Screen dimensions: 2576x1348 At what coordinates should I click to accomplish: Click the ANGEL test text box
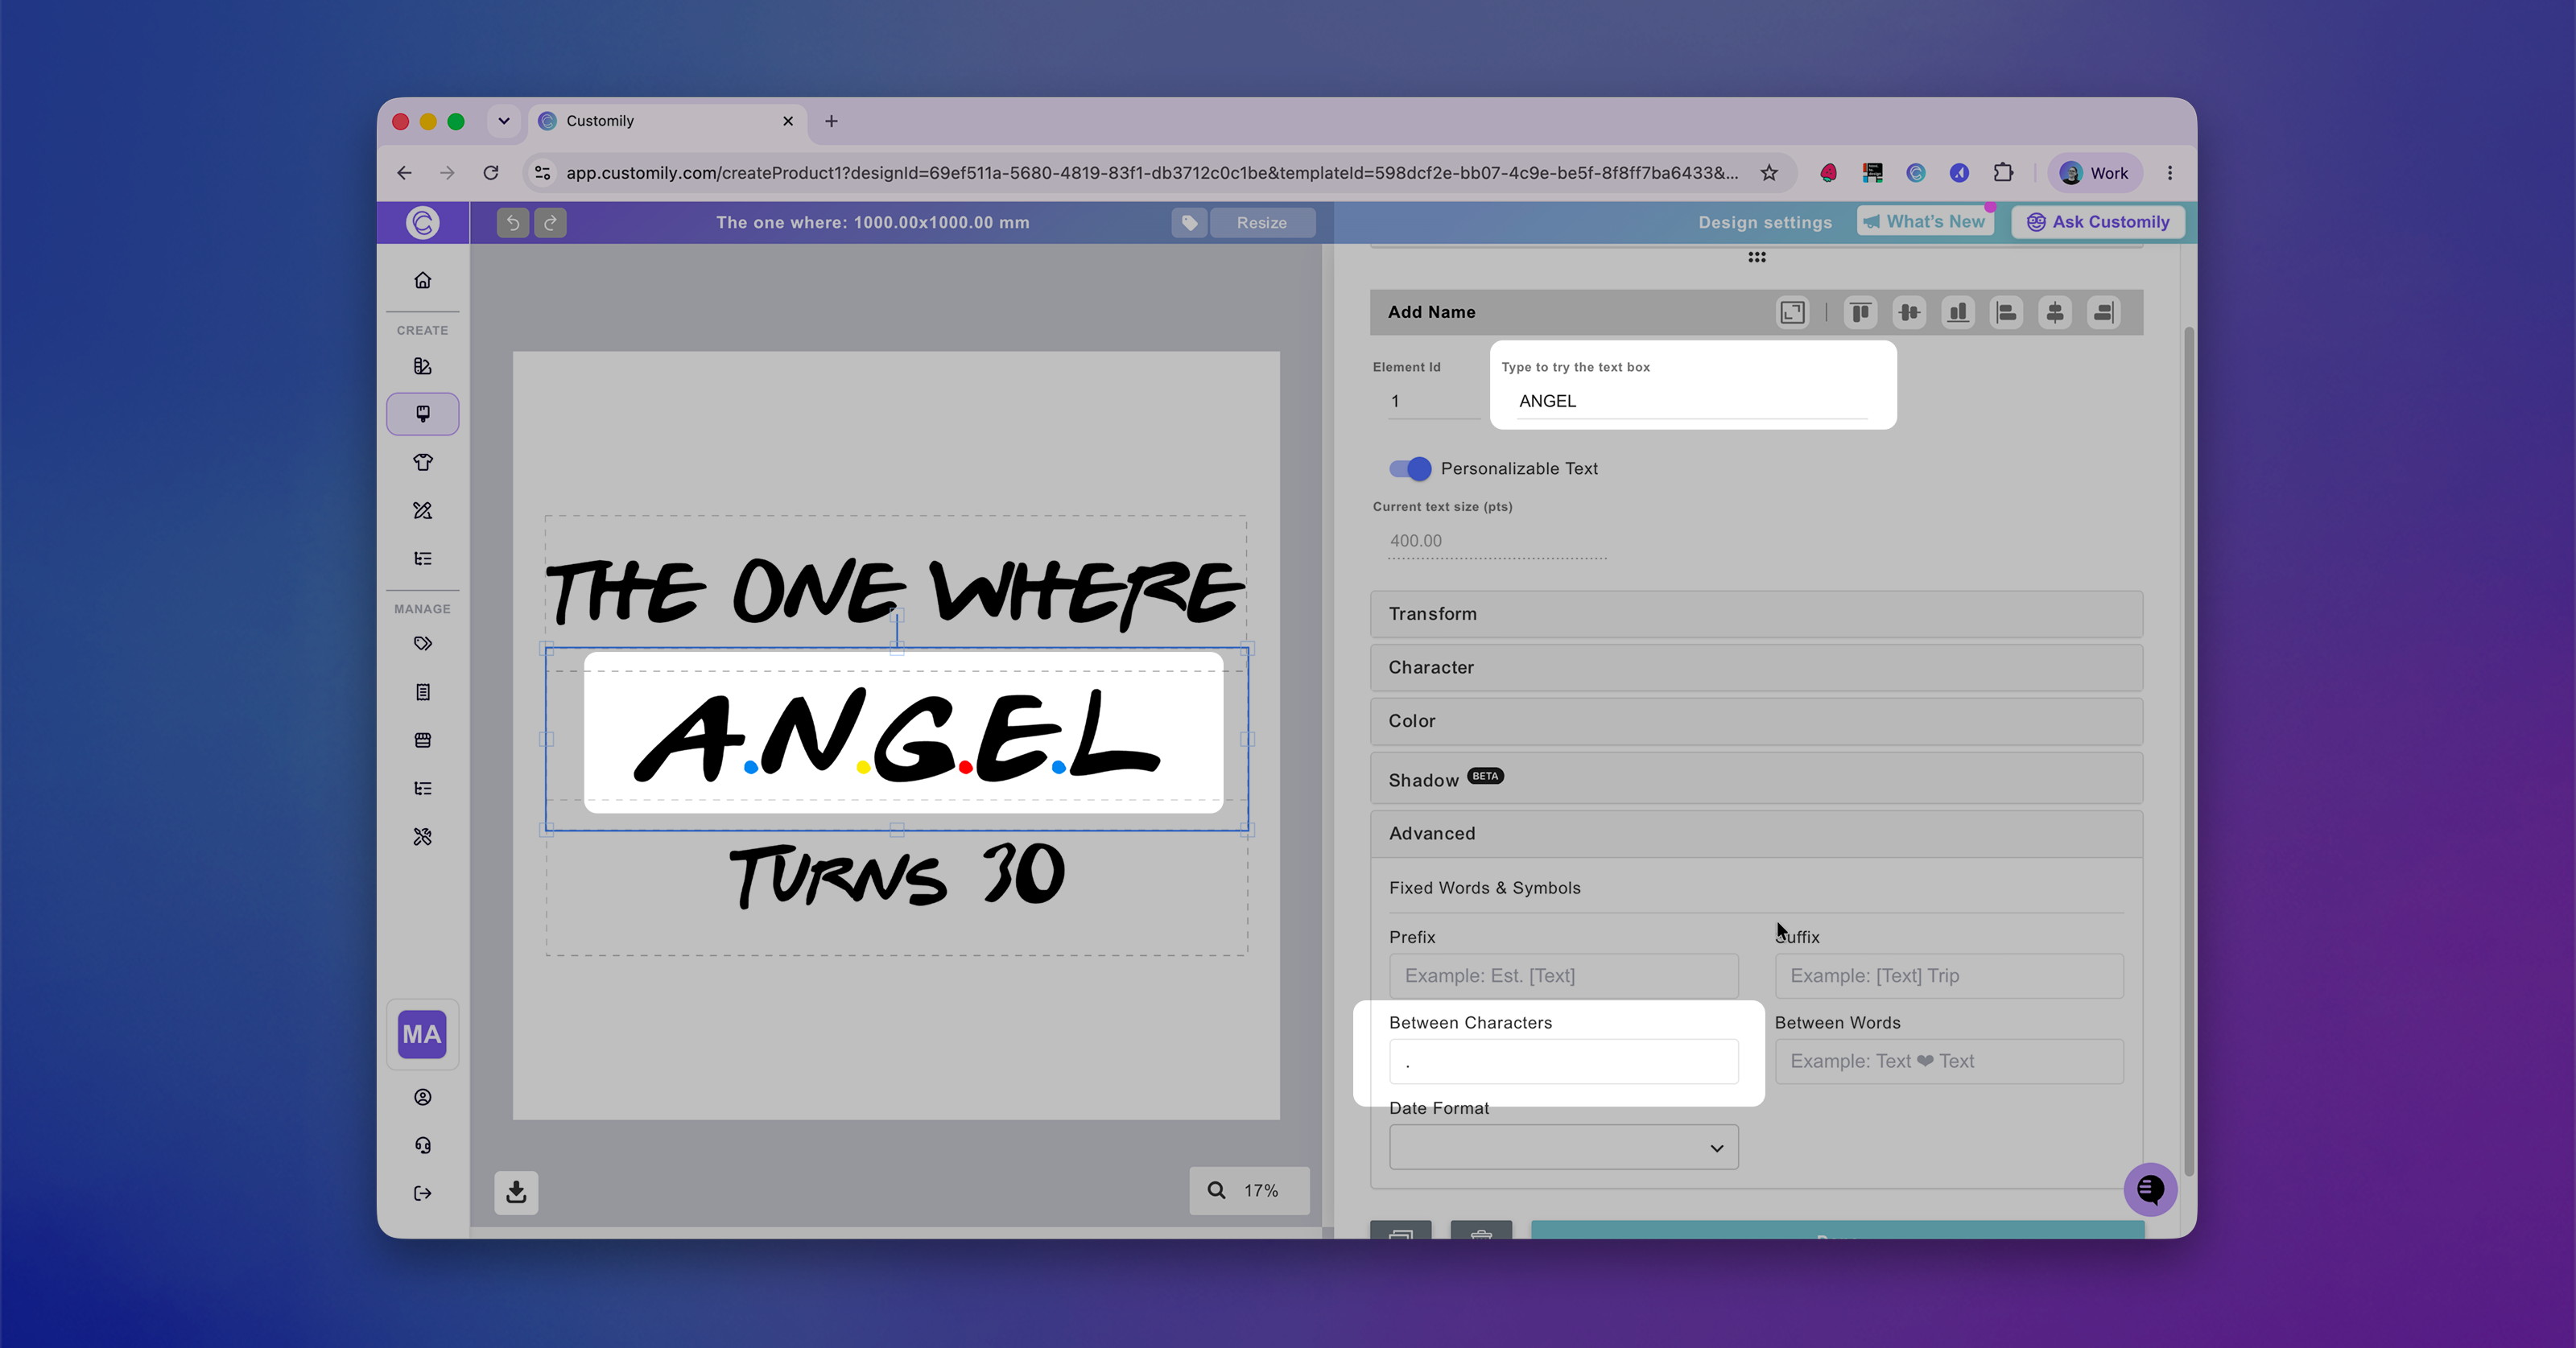(x=1692, y=401)
